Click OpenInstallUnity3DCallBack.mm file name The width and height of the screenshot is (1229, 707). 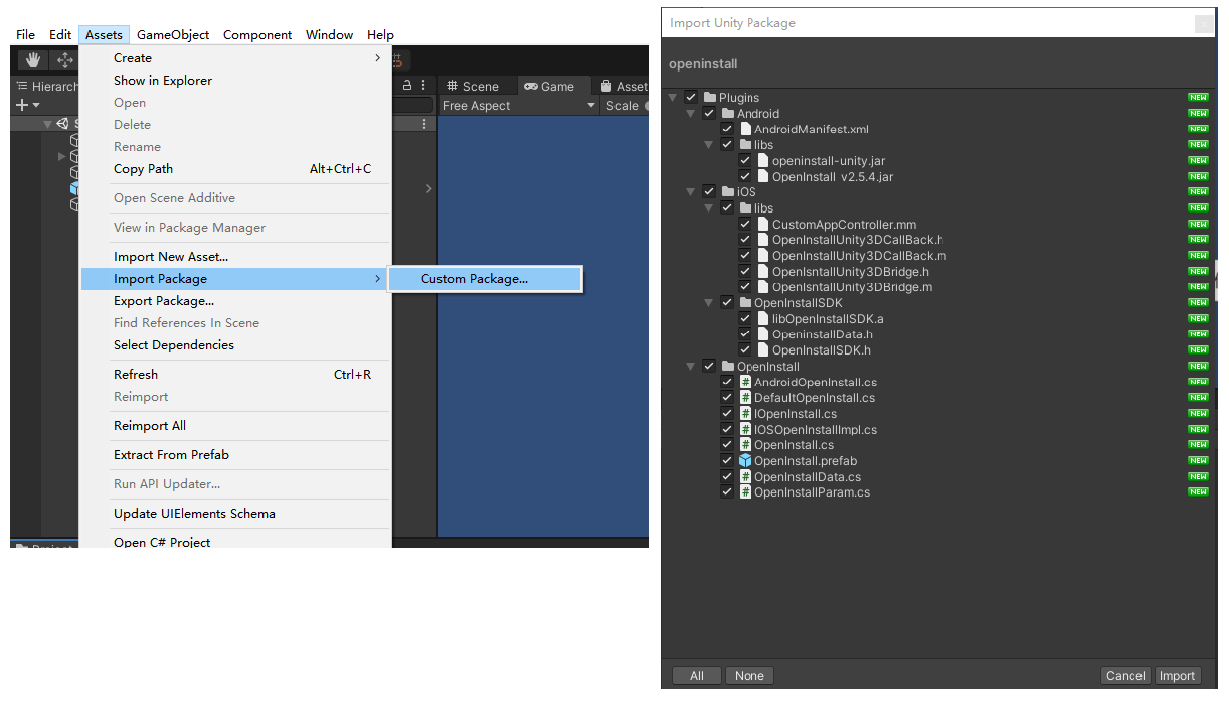click(859, 256)
